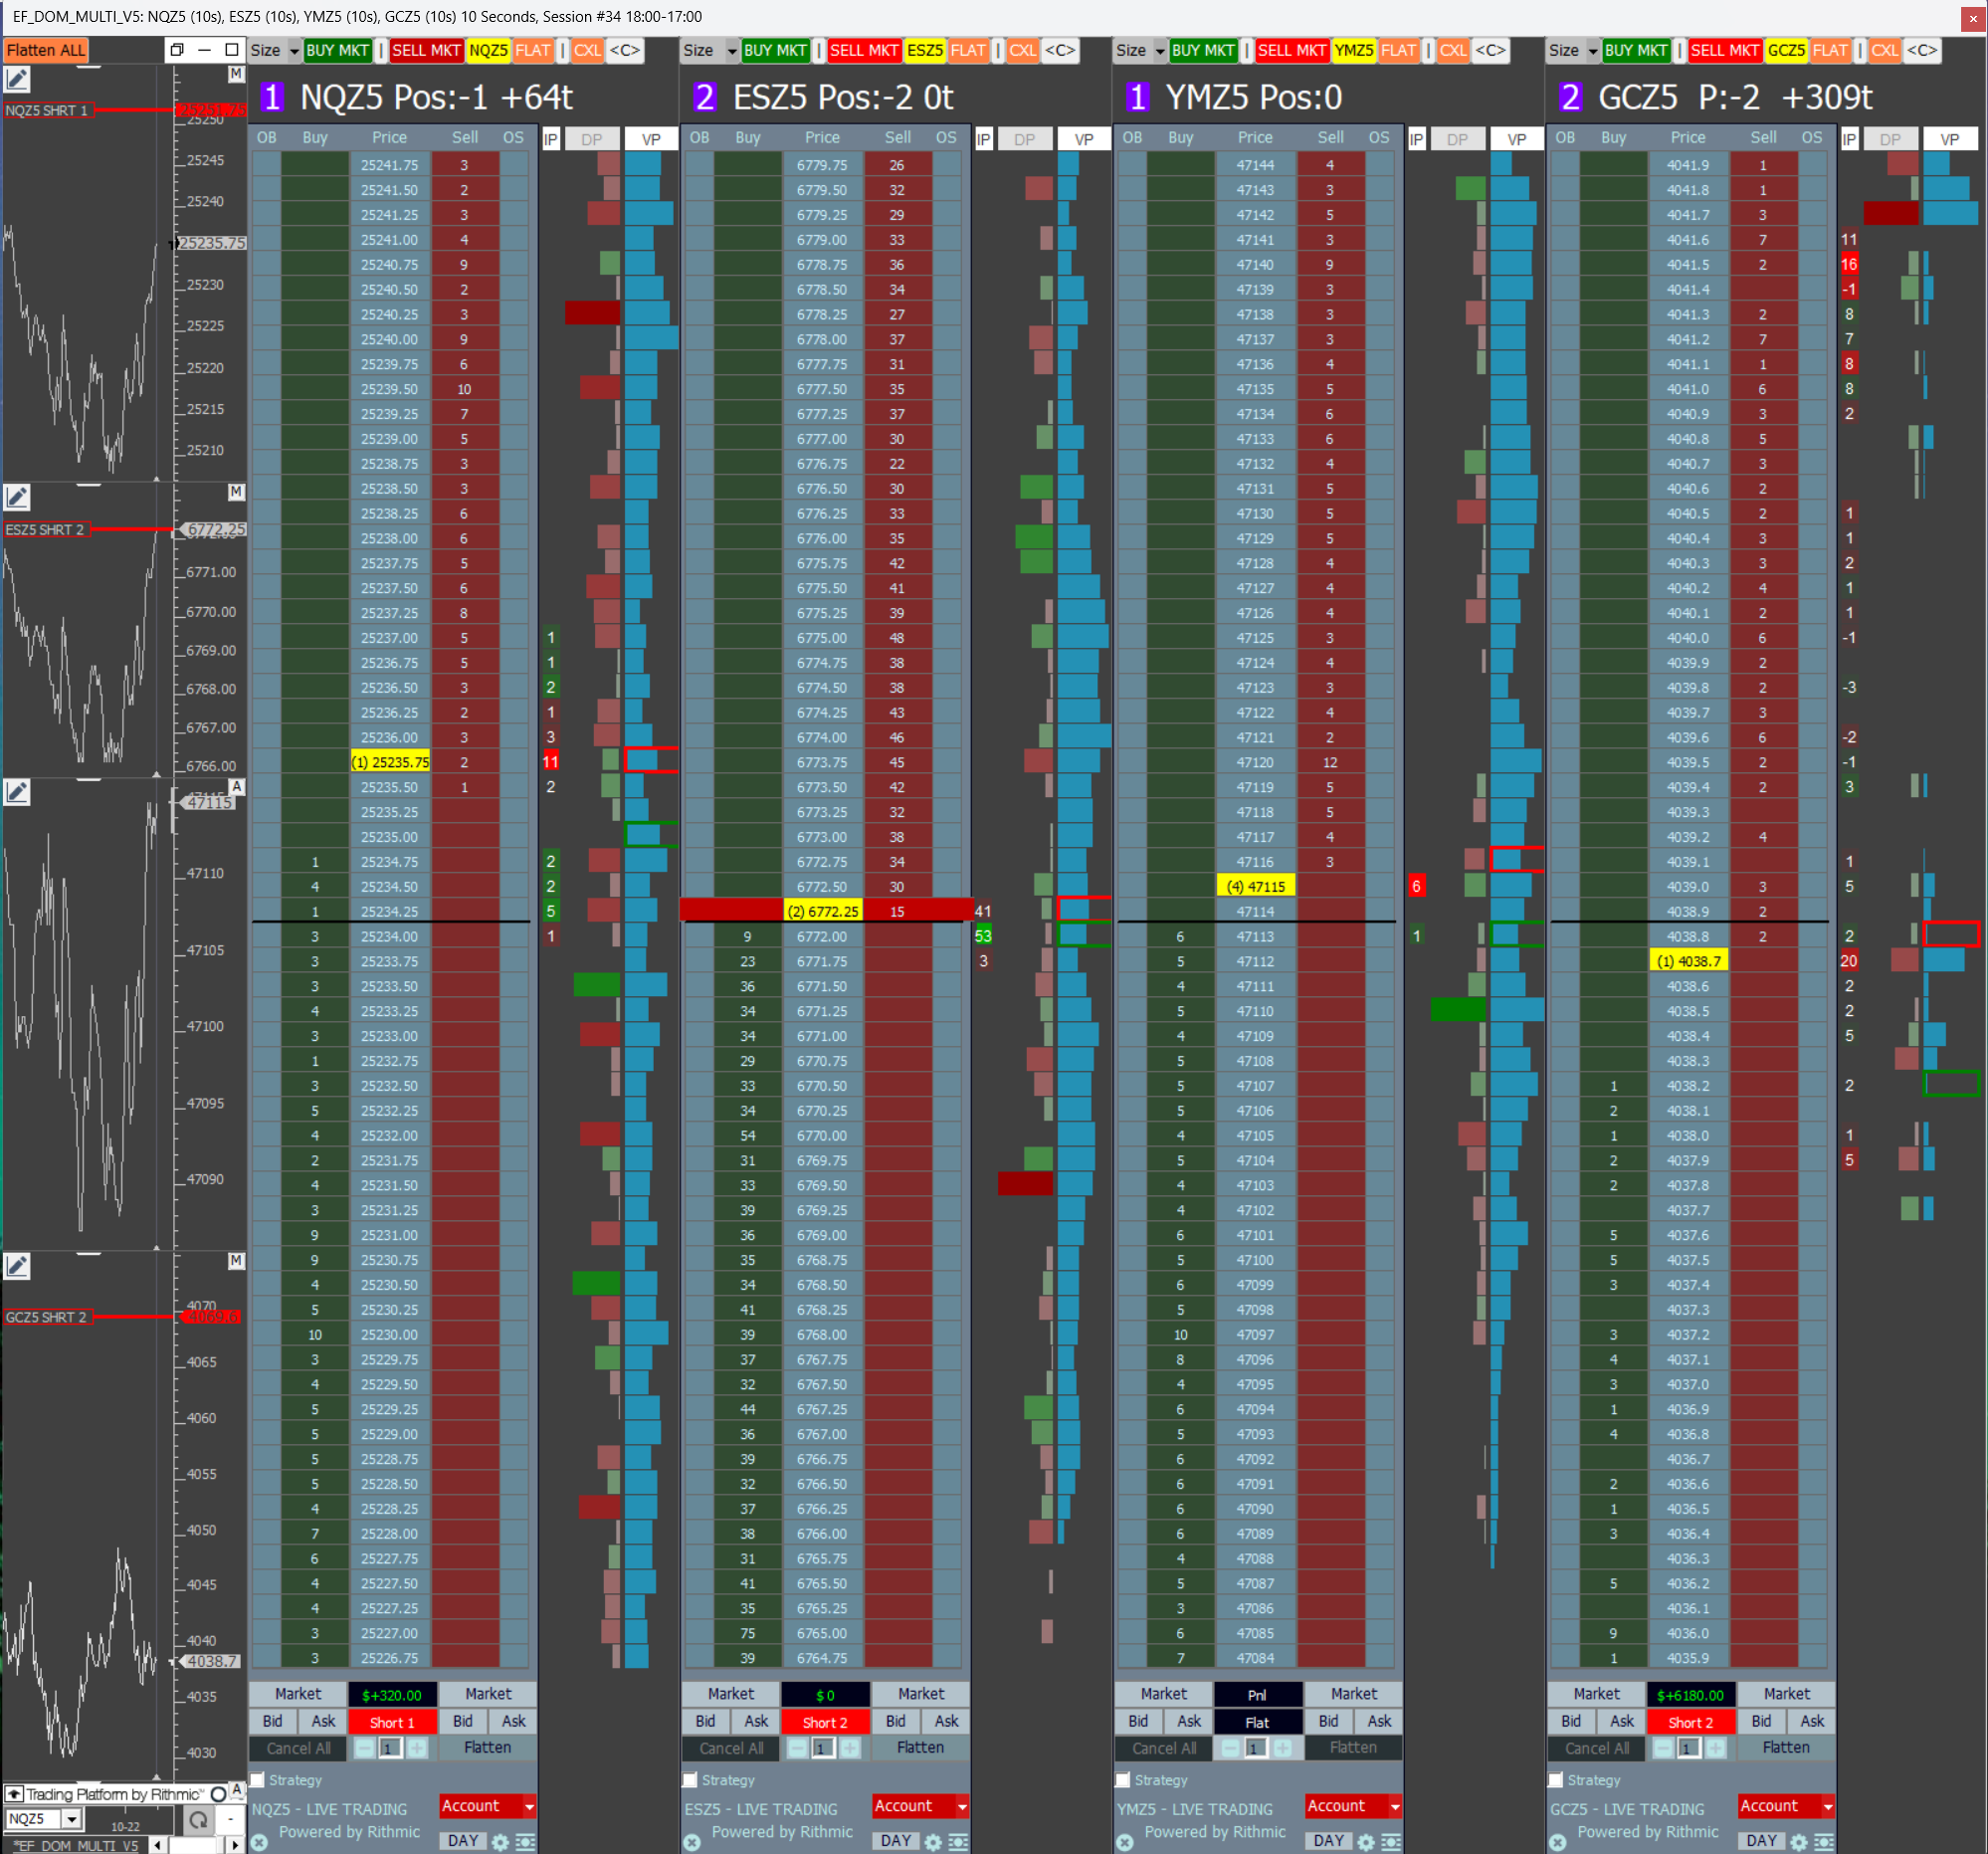Toggle Strategy checkbox in GCZ5 panel

[1556, 1780]
